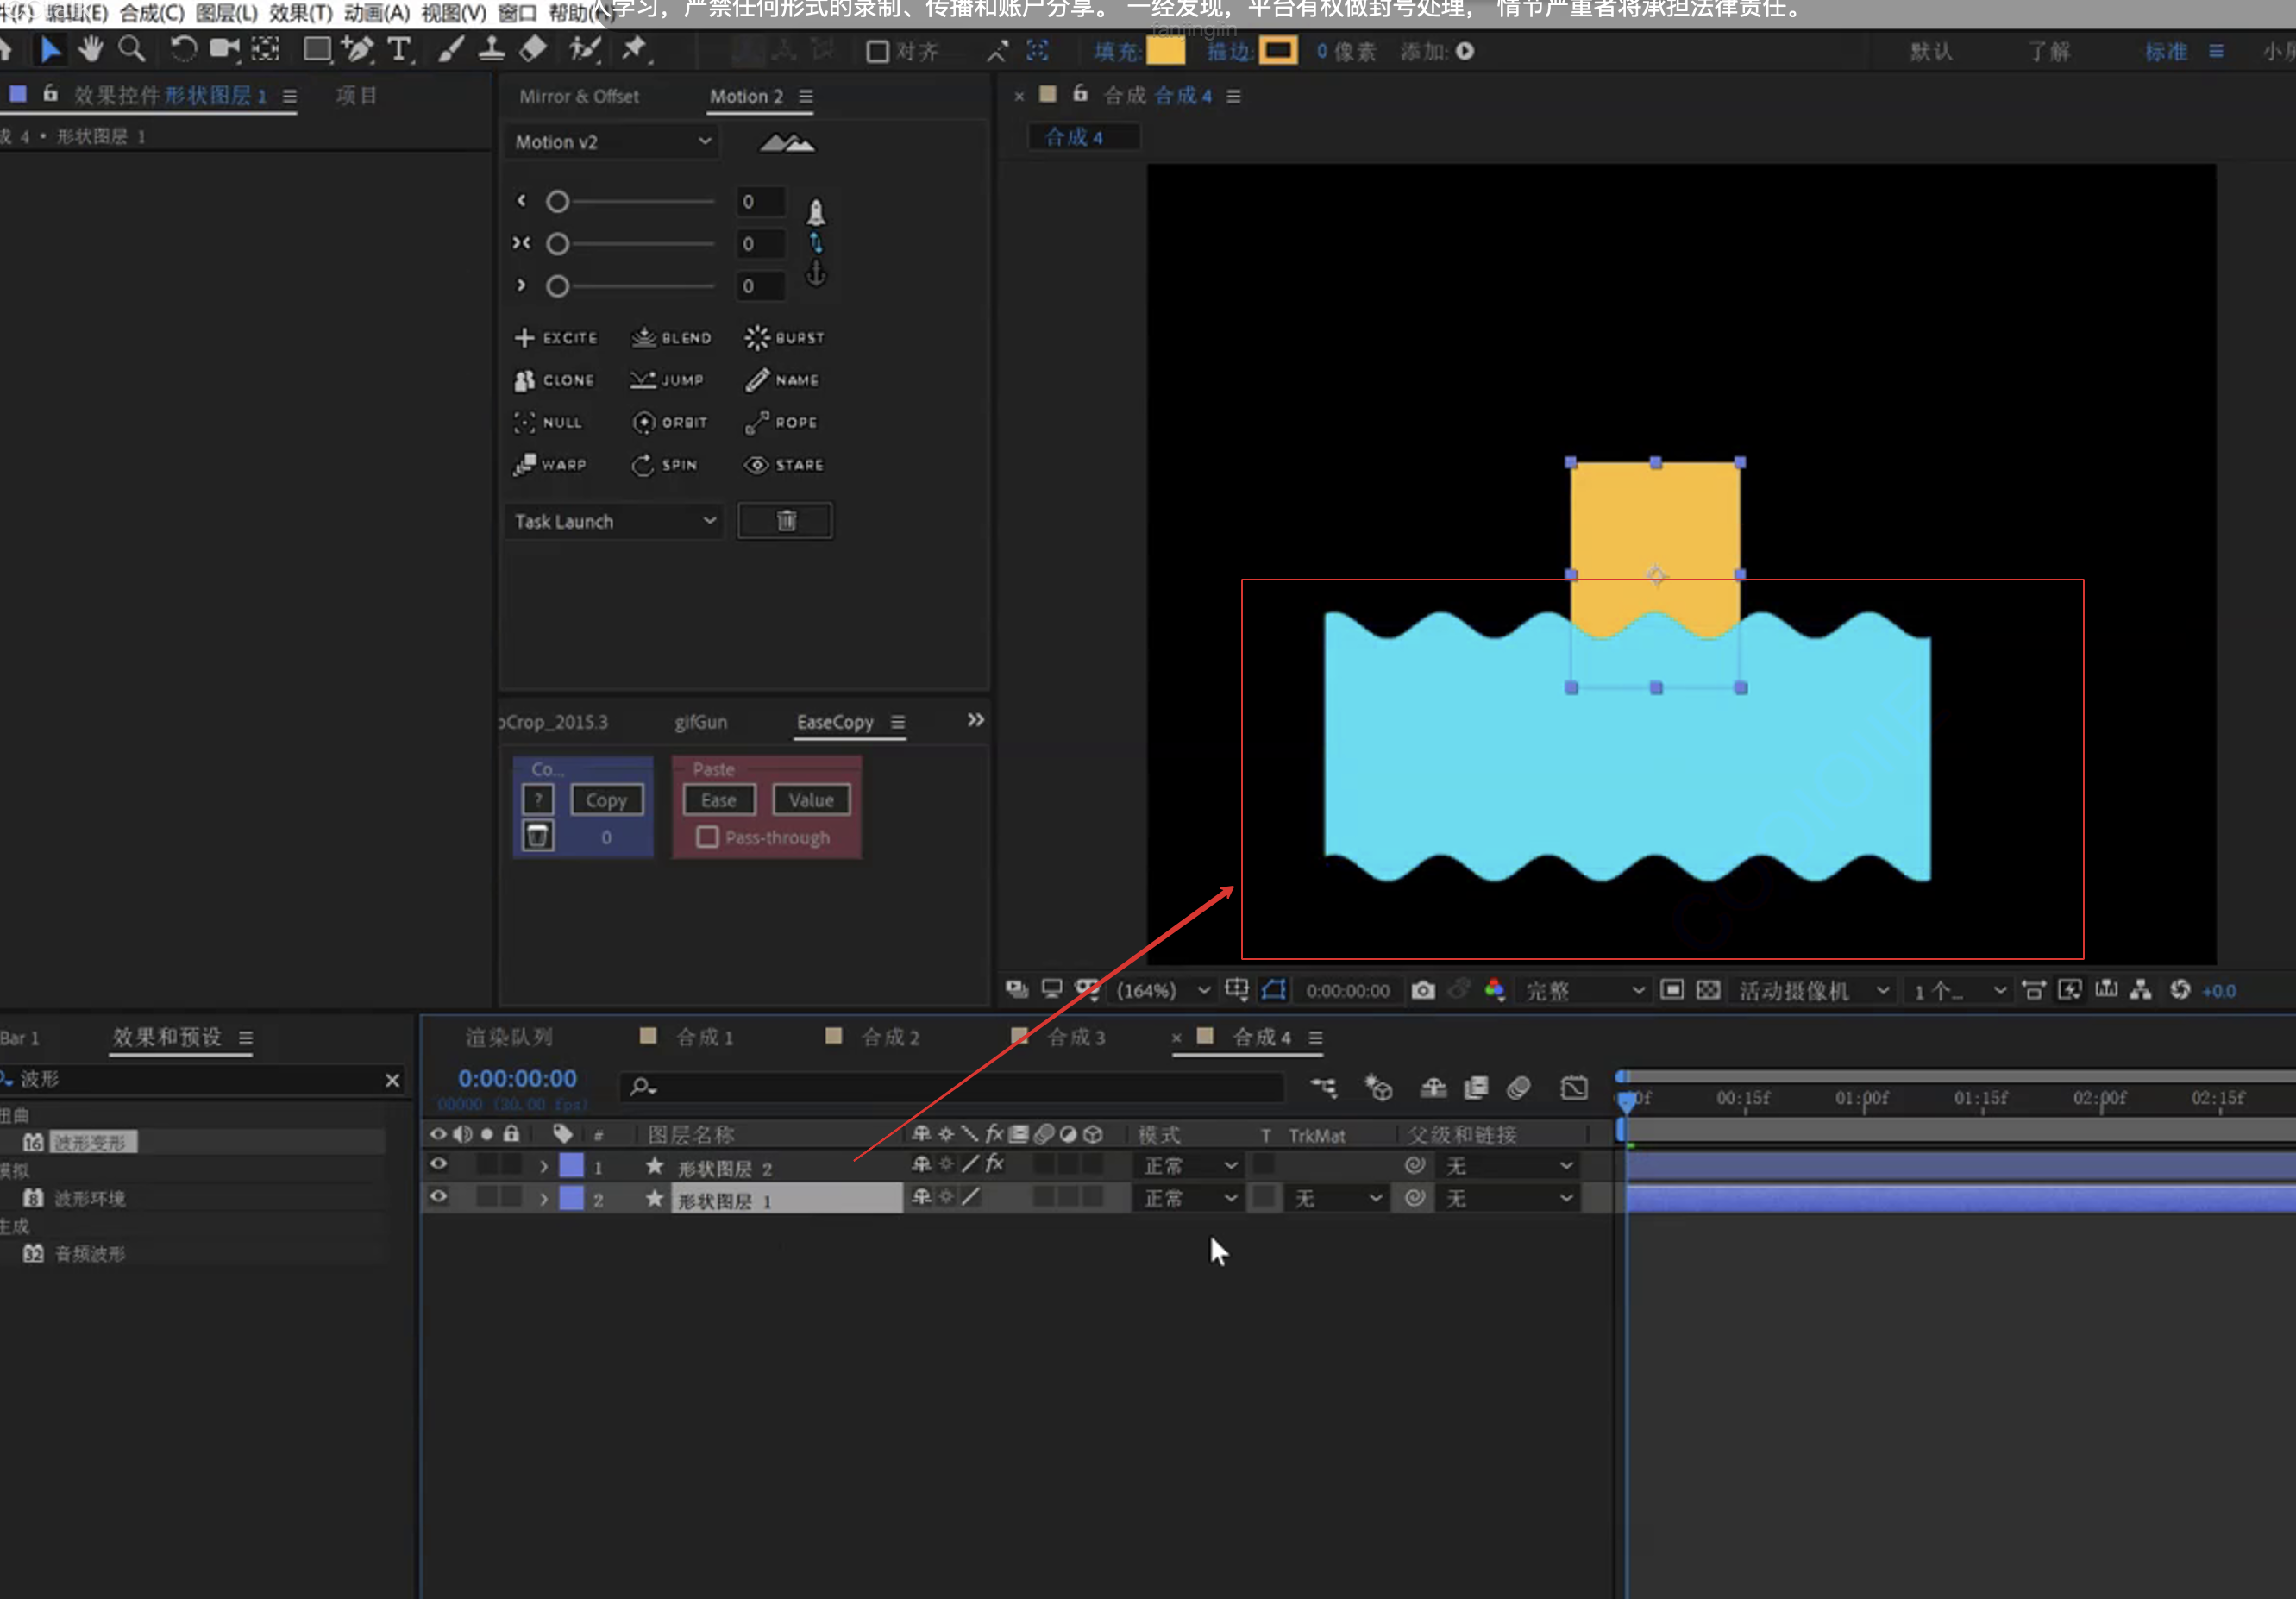
Task: Select the Hand tool
Action: [x=91, y=48]
